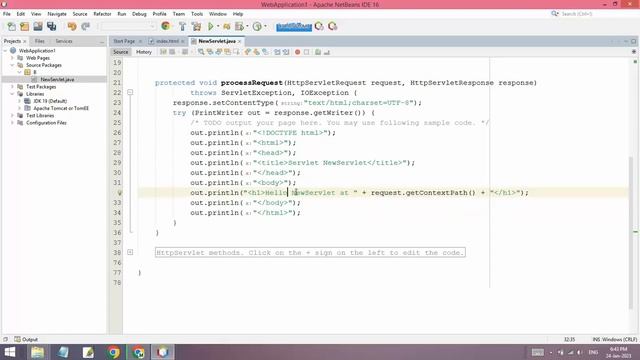This screenshot has width=640, height=360.
Task: Click the Undo toolbar icon
Action: (x=72, y=27)
